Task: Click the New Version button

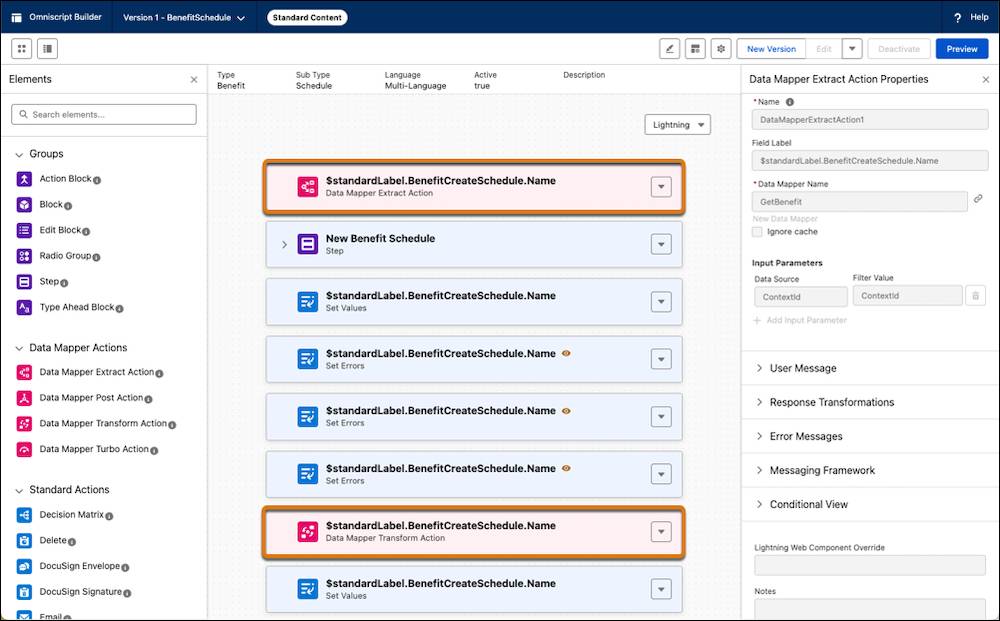Action: point(771,48)
